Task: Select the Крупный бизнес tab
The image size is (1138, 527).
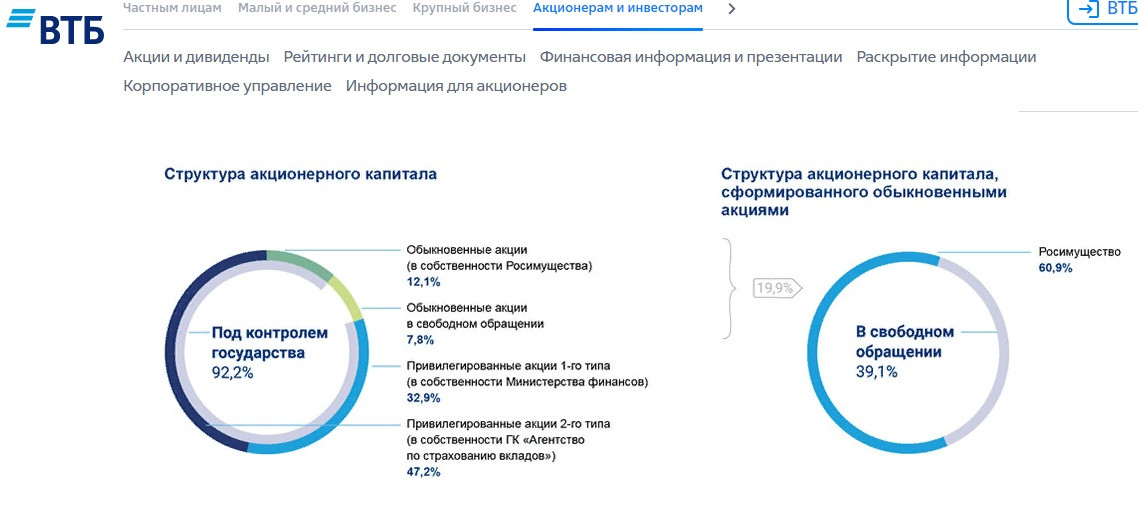Action: pyautogui.click(x=464, y=8)
